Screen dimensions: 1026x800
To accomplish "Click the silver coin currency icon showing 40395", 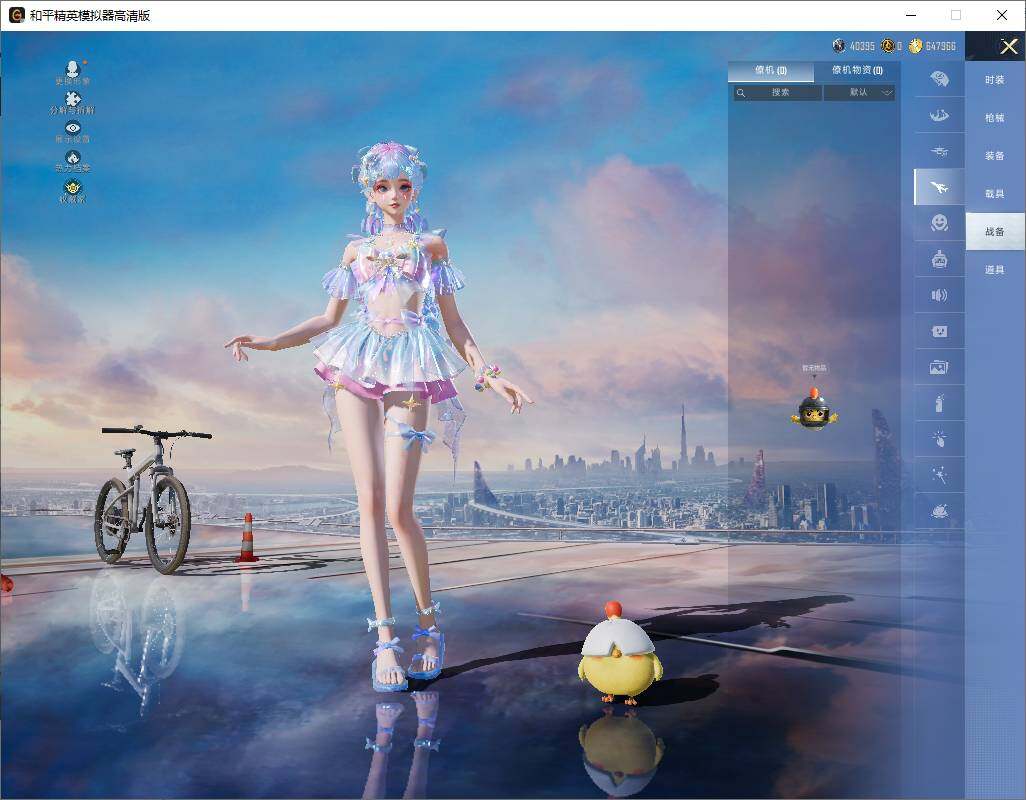I will [839, 46].
